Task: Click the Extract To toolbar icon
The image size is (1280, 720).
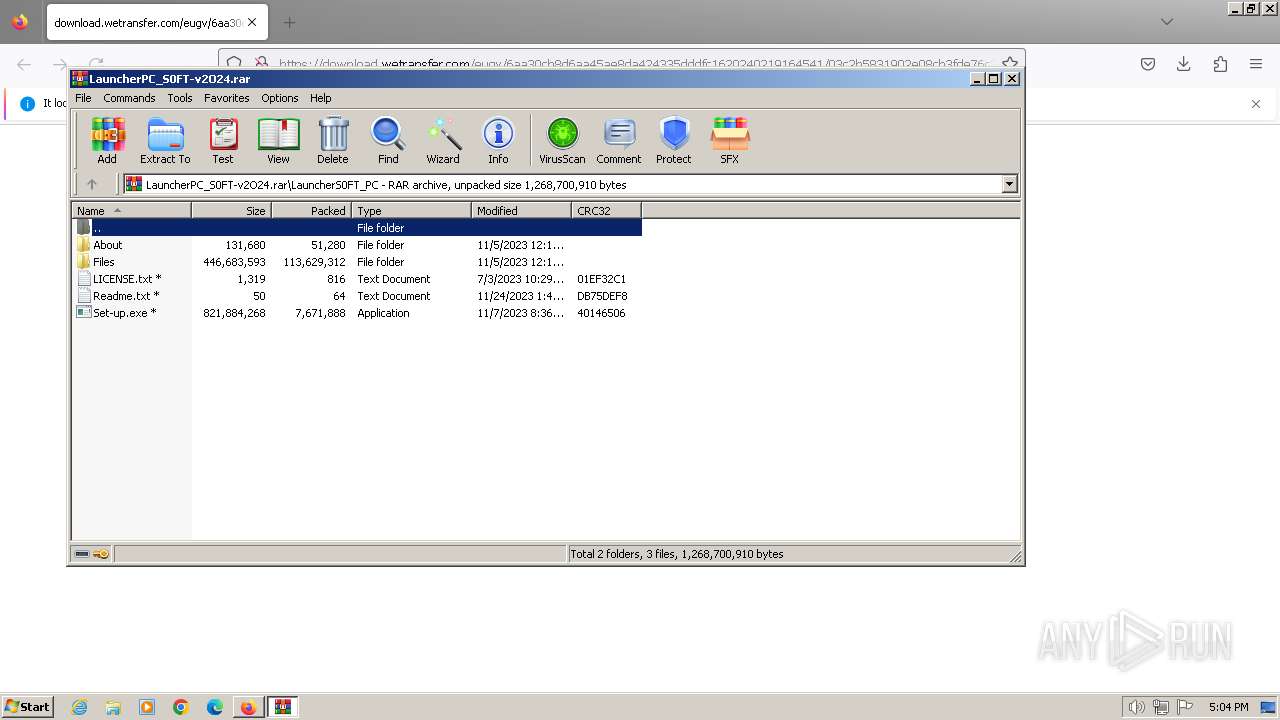Action: pyautogui.click(x=165, y=140)
